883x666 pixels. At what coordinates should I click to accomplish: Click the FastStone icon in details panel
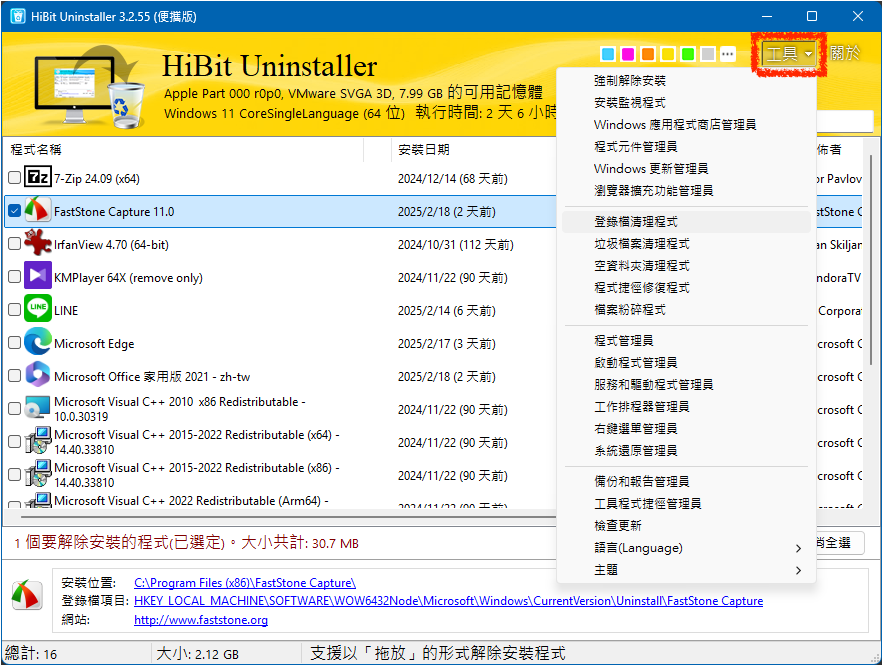tap(27, 595)
